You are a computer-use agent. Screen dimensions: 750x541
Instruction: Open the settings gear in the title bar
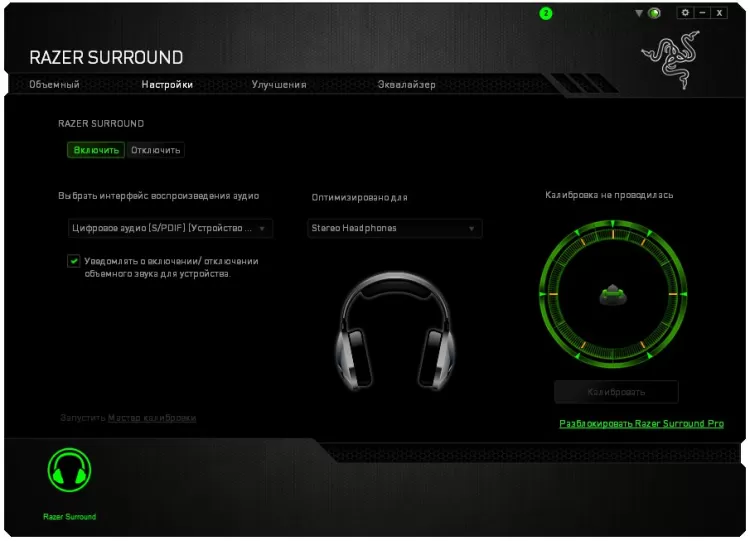(685, 13)
